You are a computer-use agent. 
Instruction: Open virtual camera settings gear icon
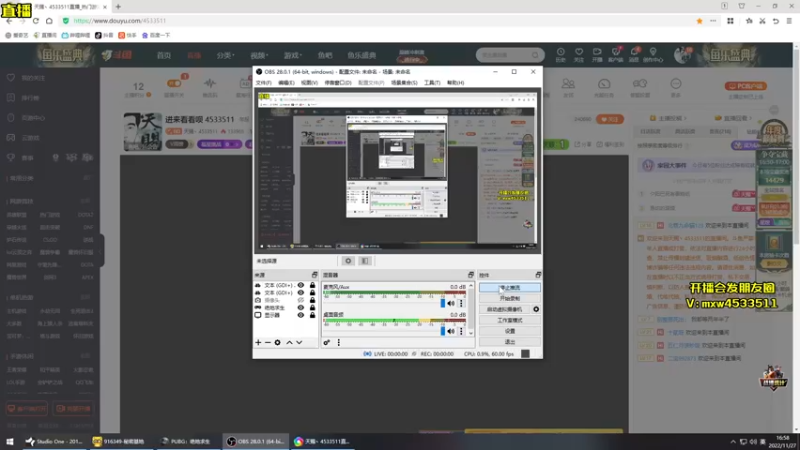(x=536, y=309)
